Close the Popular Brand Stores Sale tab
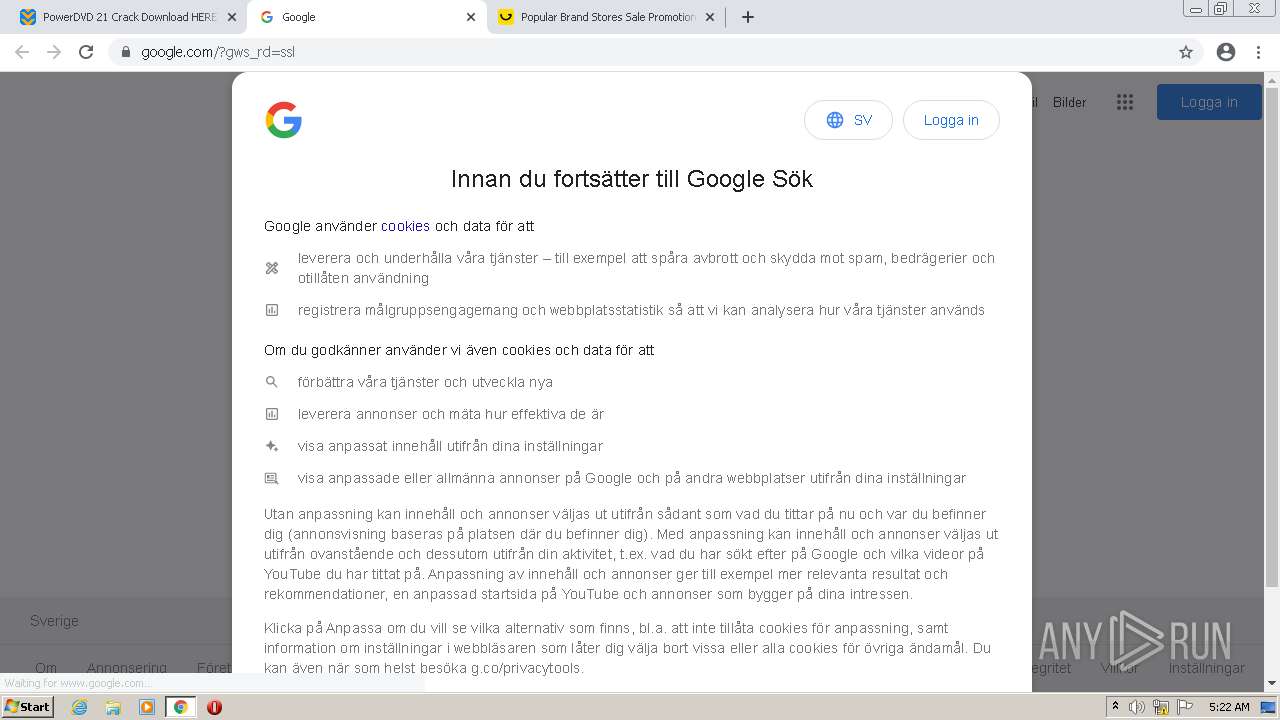 point(710,17)
